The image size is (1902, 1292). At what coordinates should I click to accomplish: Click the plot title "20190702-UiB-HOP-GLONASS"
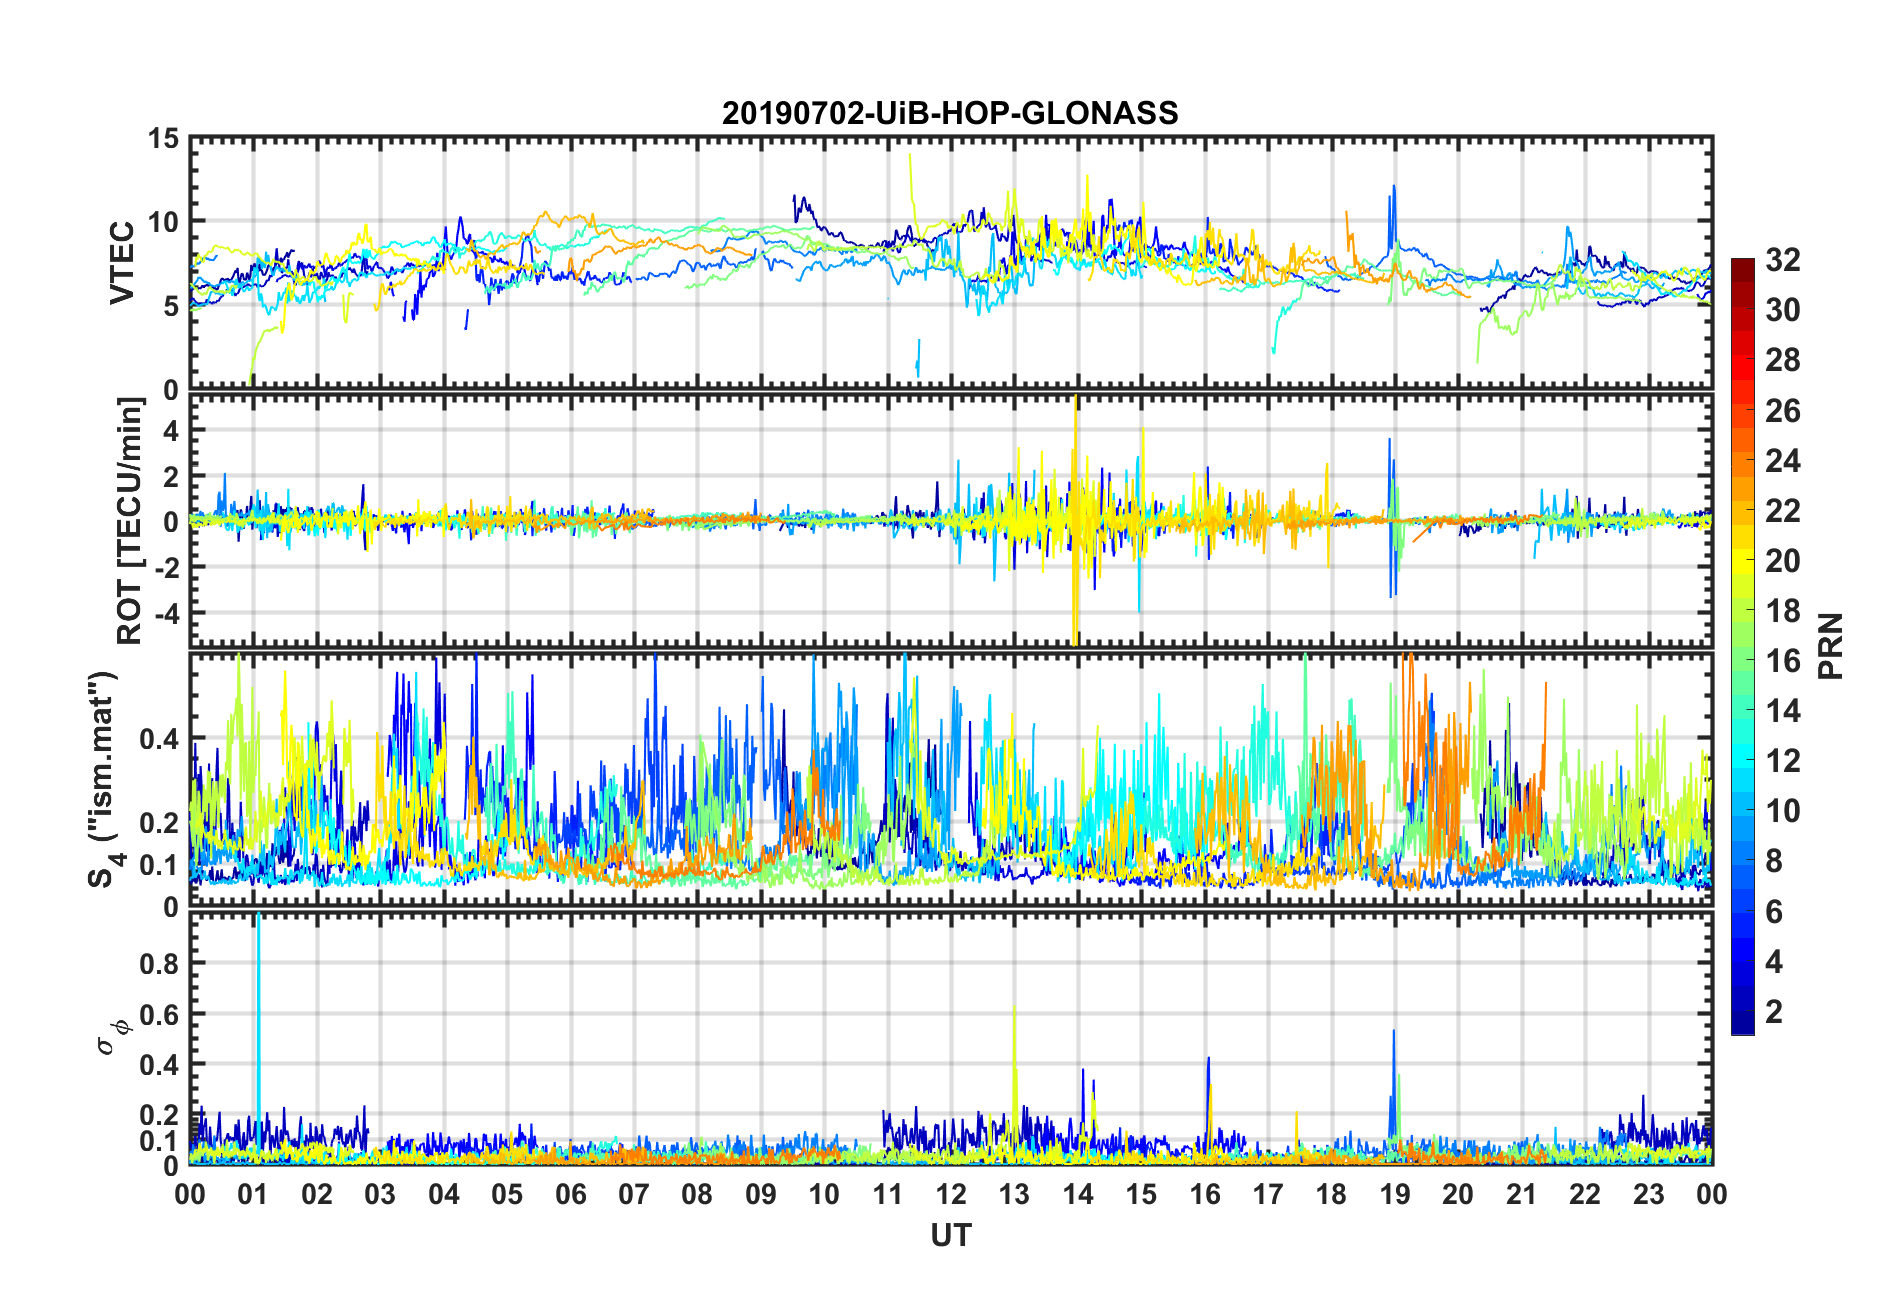coord(950,113)
